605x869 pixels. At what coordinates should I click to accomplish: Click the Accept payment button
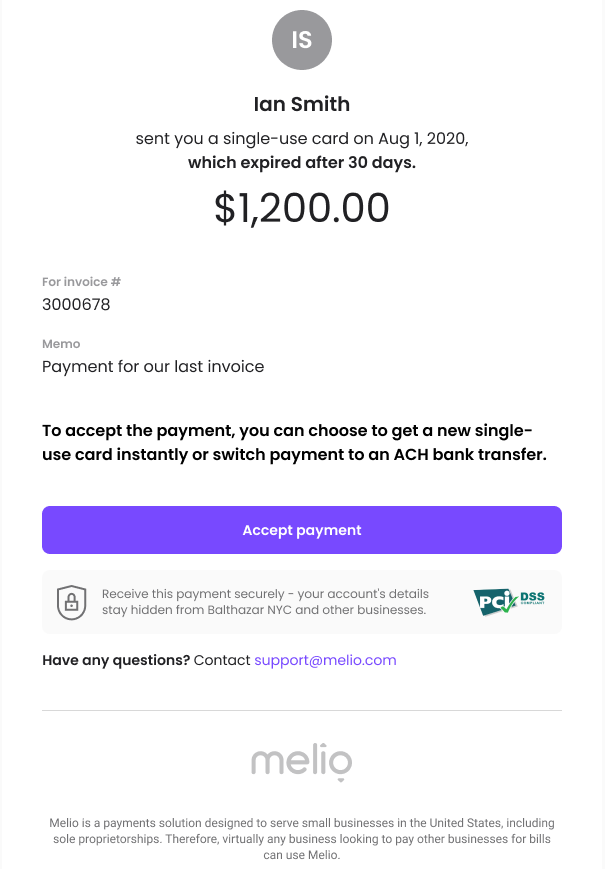tap(302, 530)
